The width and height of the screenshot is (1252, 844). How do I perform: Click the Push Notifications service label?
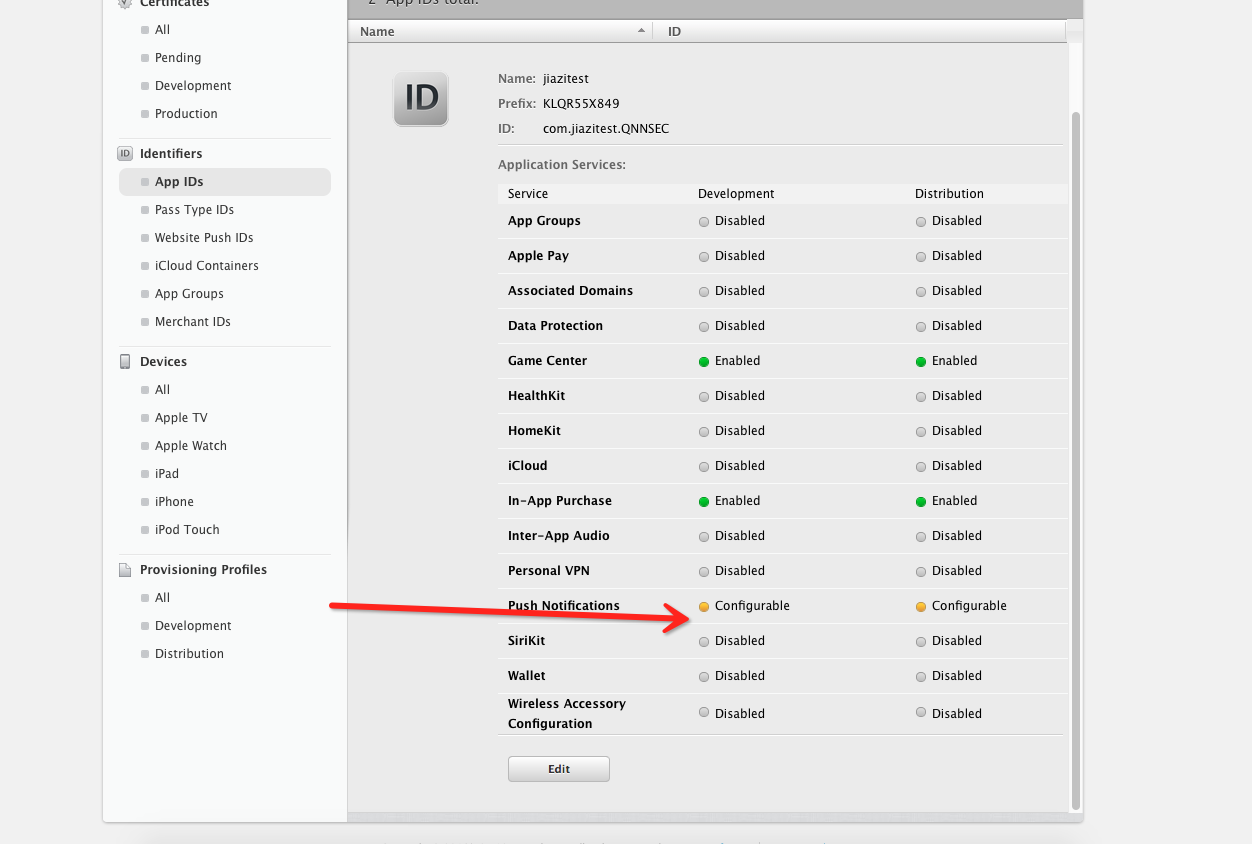(564, 606)
